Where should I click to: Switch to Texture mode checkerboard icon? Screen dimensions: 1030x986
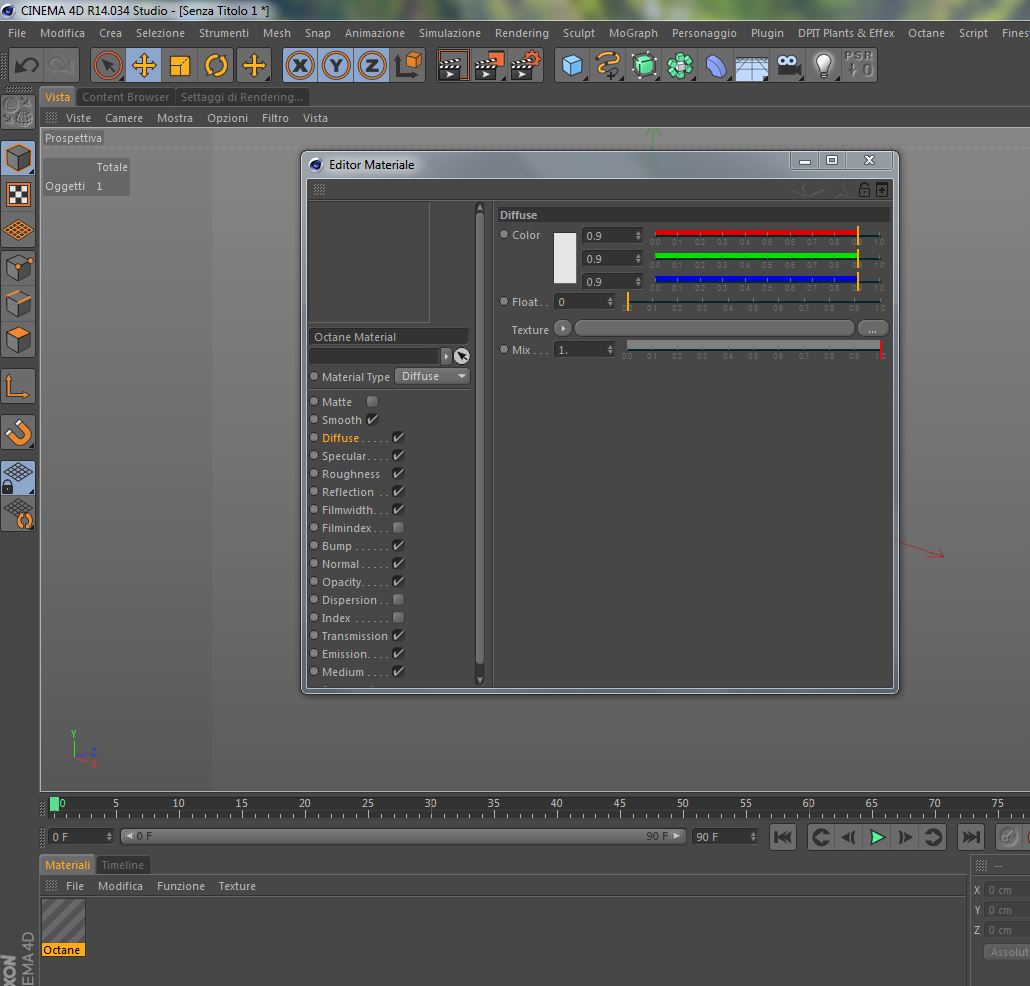(18, 194)
